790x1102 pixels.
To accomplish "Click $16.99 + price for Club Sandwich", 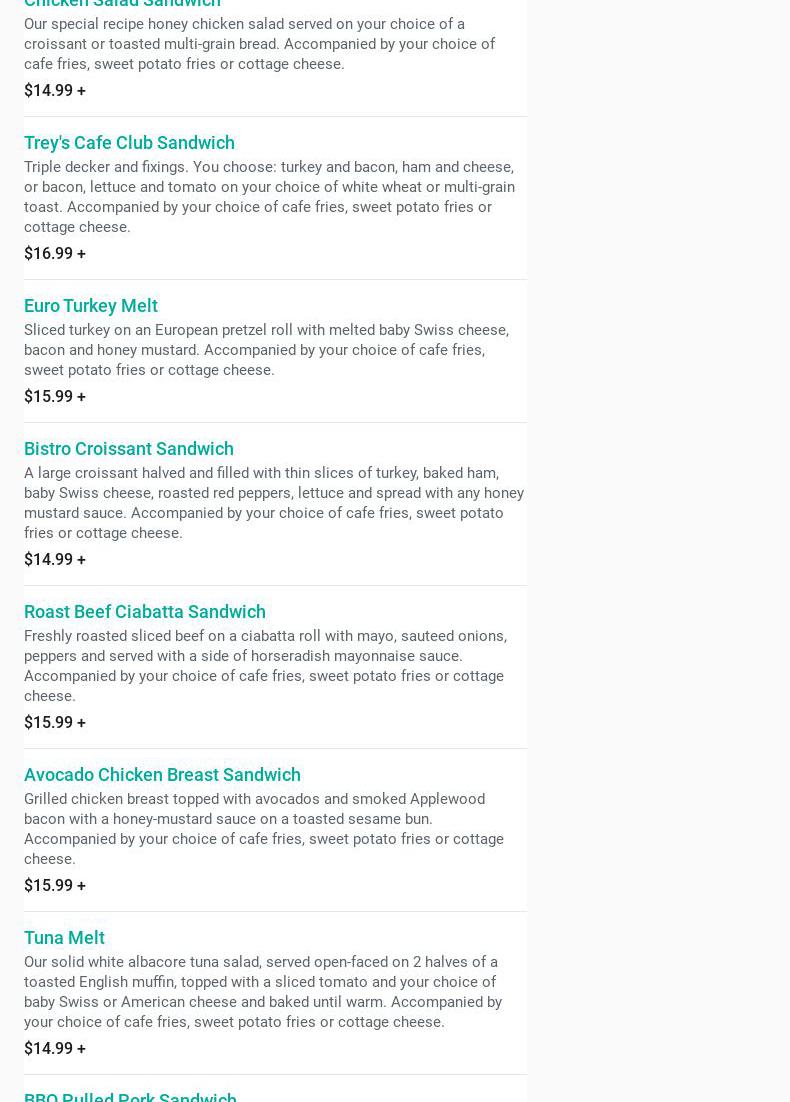I will 55,253.
